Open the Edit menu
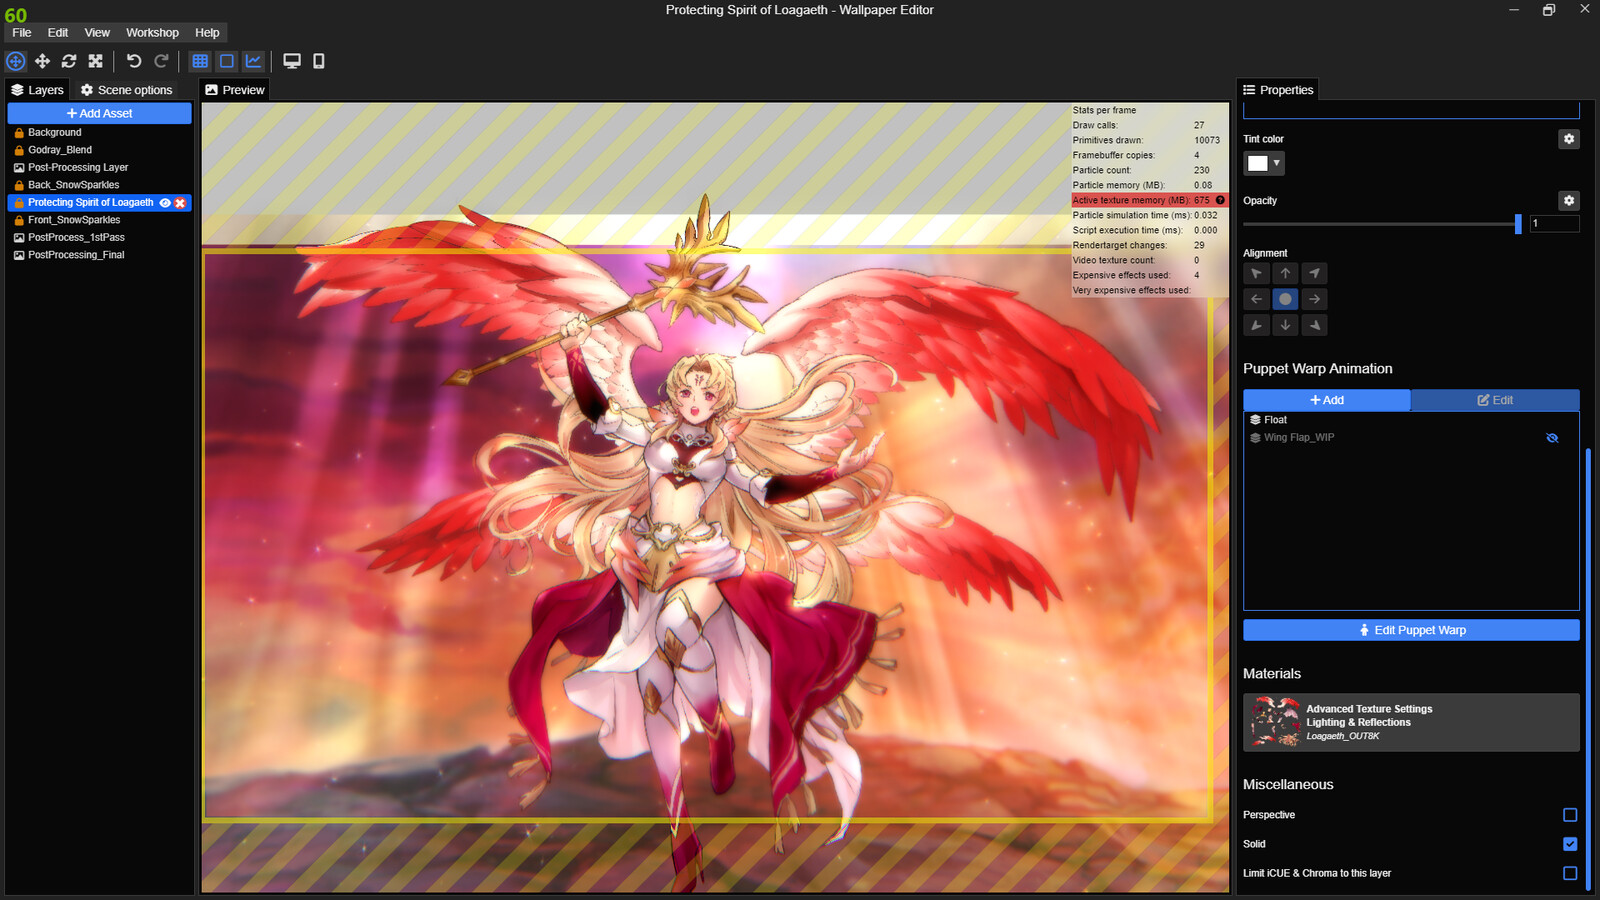Viewport: 1600px width, 900px height. (x=58, y=33)
